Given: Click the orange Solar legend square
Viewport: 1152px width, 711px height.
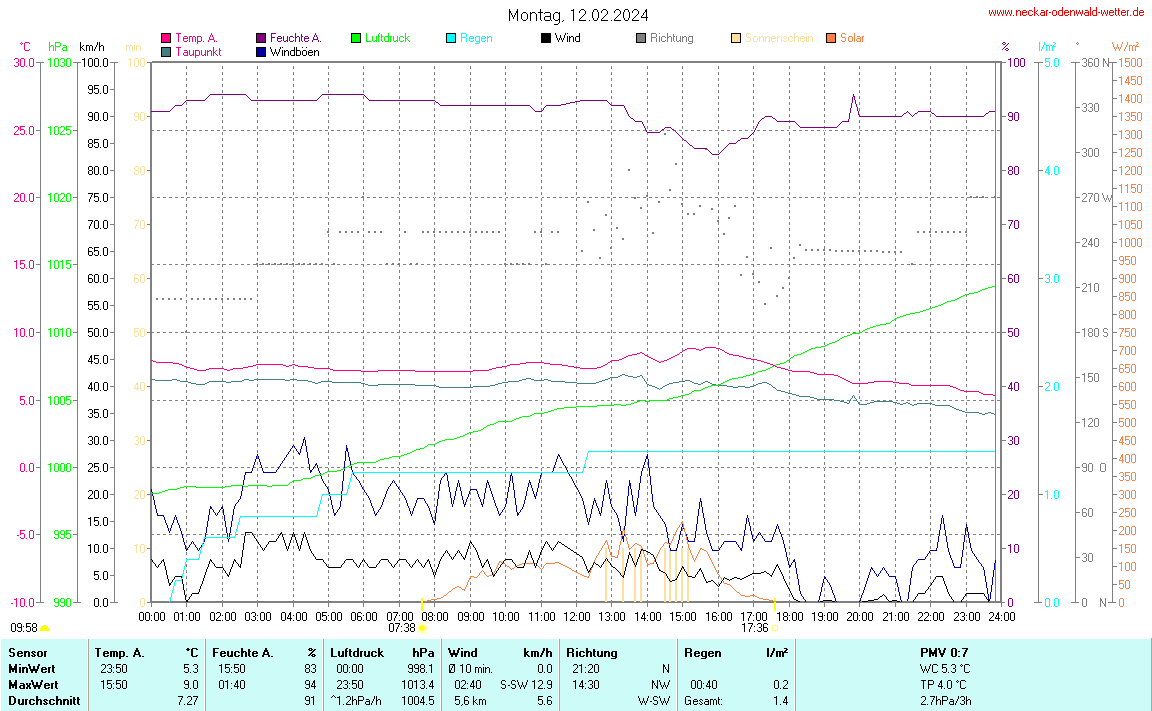Looking at the screenshot, I should pyautogui.click(x=831, y=38).
